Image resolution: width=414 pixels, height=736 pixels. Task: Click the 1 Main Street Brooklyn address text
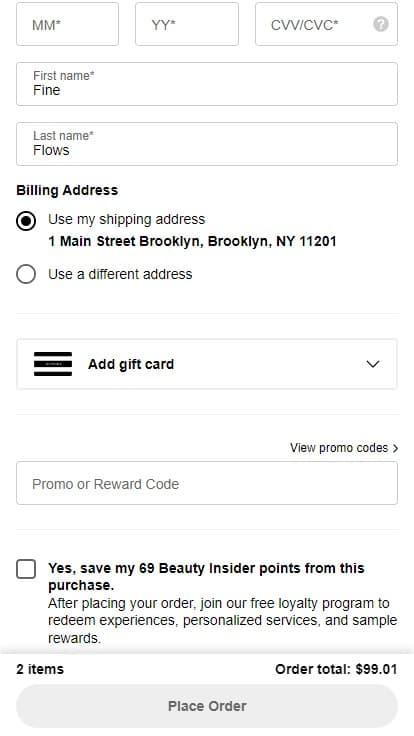point(192,241)
